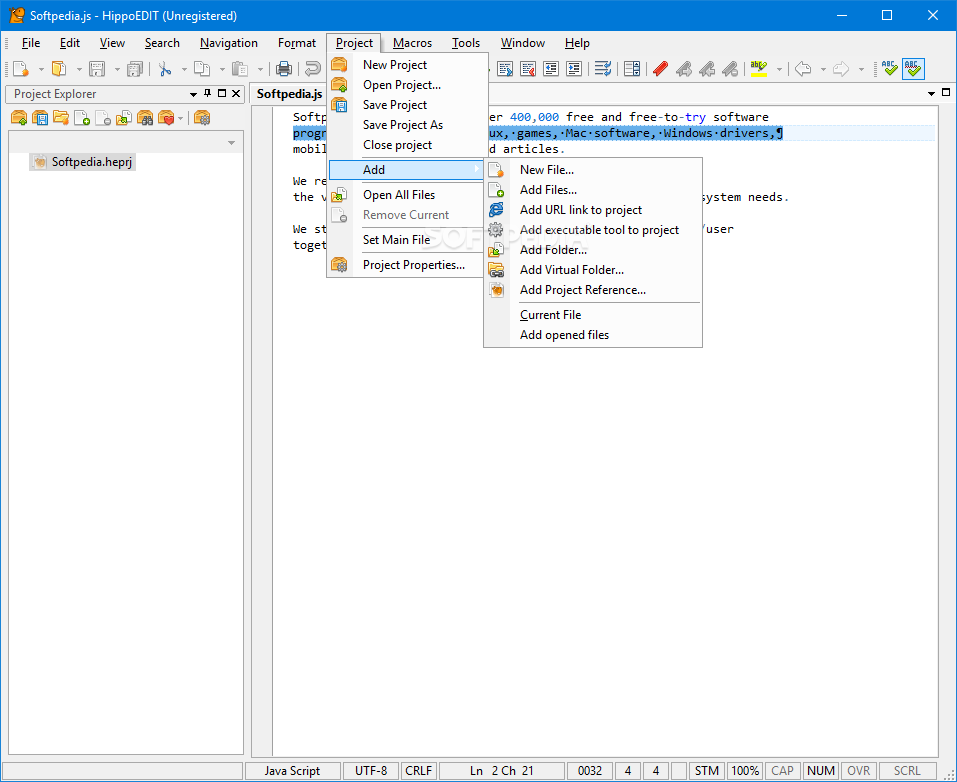Click the split view toolbar icon
957x782 pixels.
632,68
